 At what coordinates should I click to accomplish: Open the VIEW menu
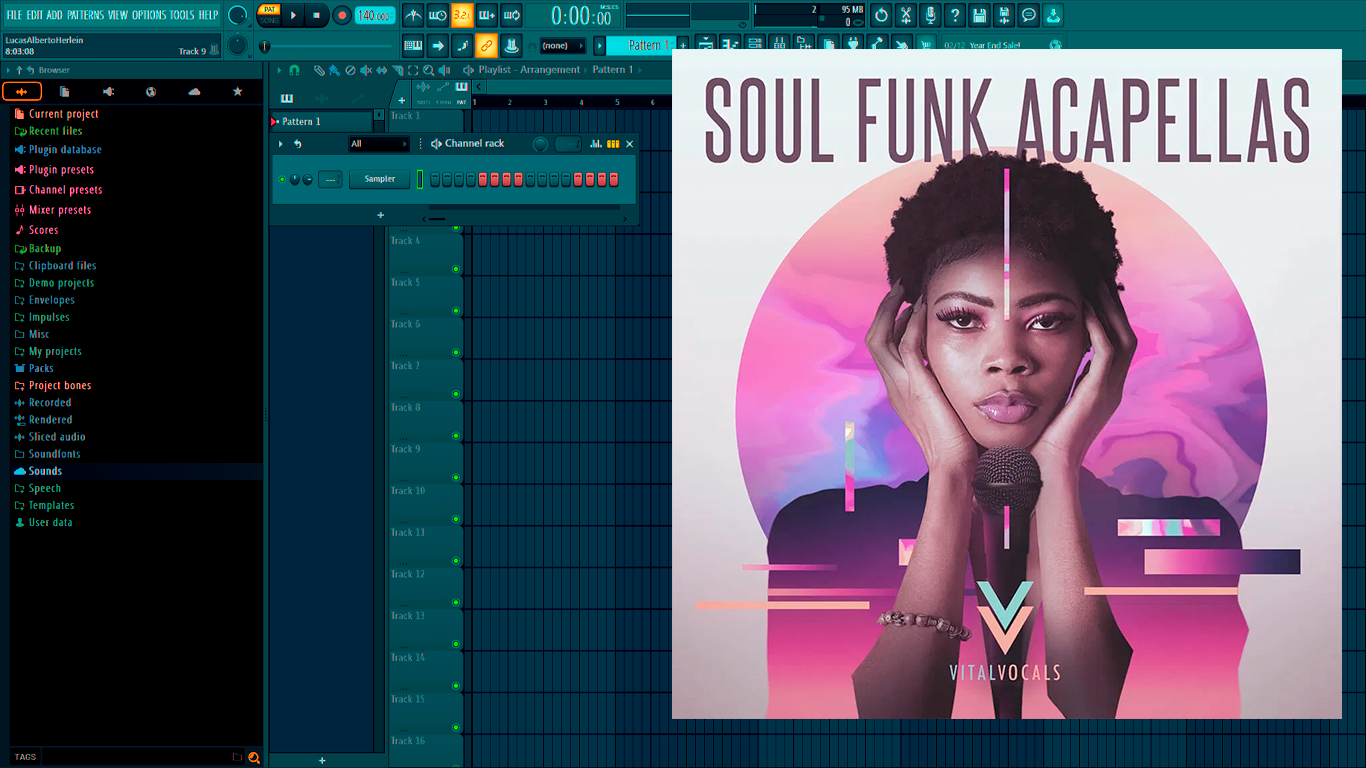click(118, 15)
